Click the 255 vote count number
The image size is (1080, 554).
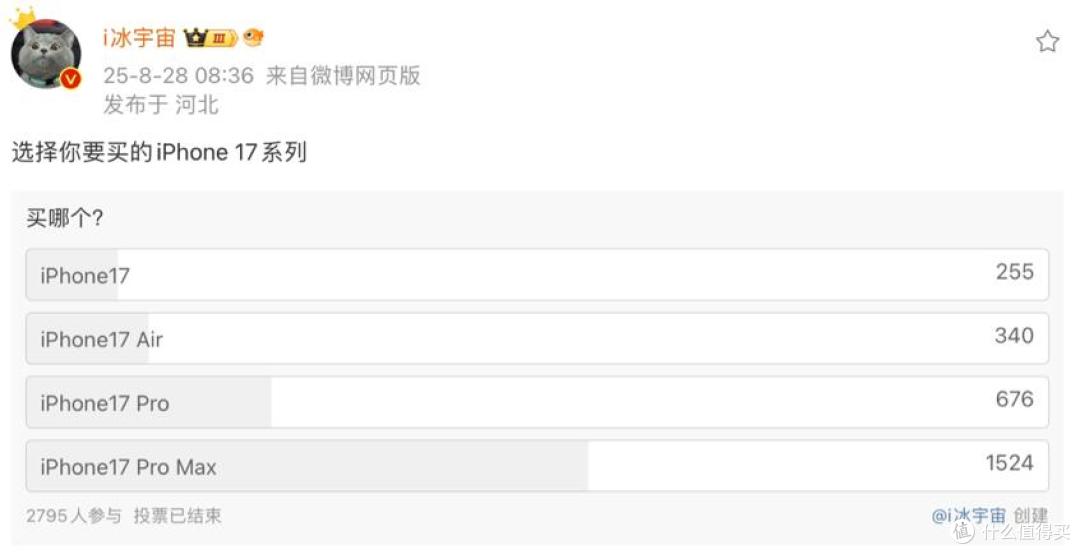coord(1015,271)
